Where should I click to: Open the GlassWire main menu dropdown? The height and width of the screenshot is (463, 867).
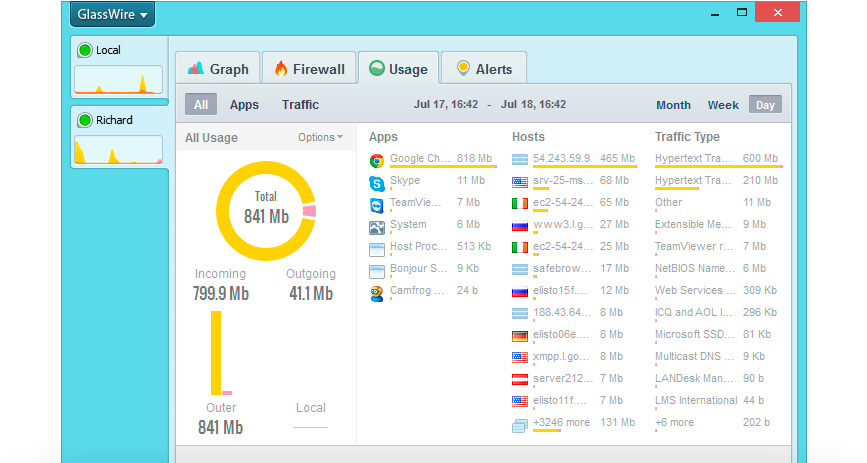pyautogui.click(x=112, y=14)
